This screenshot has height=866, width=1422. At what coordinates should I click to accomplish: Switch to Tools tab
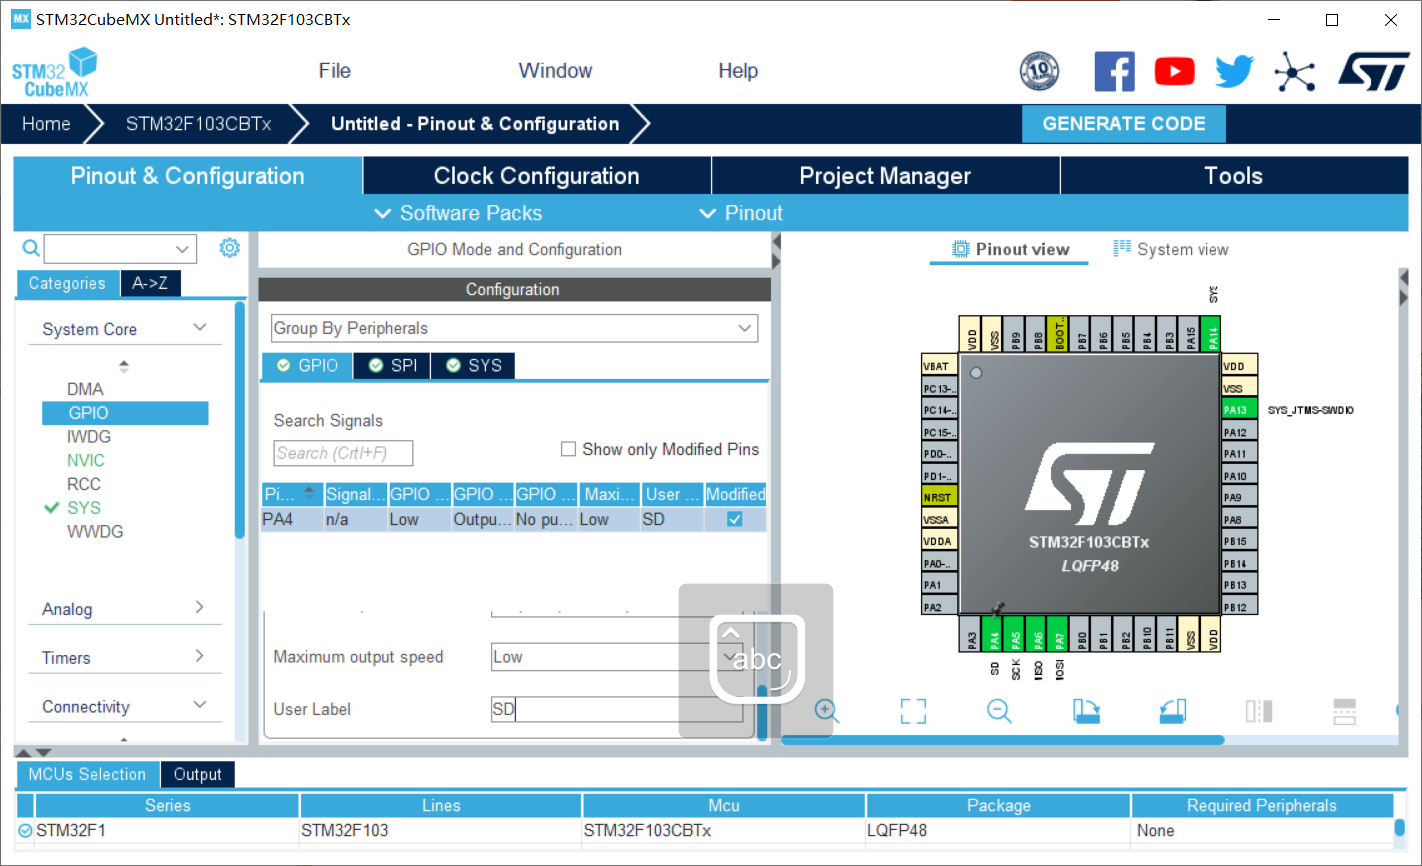1234,176
